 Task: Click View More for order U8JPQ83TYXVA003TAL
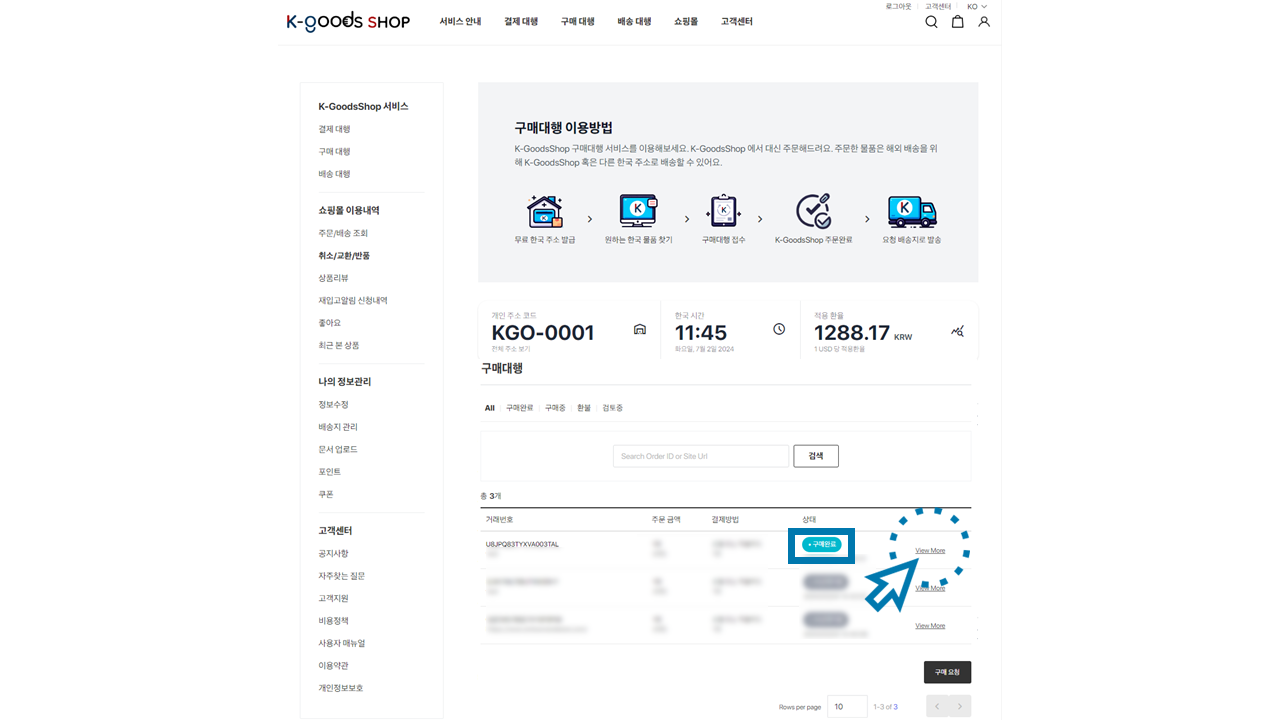point(930,551)
